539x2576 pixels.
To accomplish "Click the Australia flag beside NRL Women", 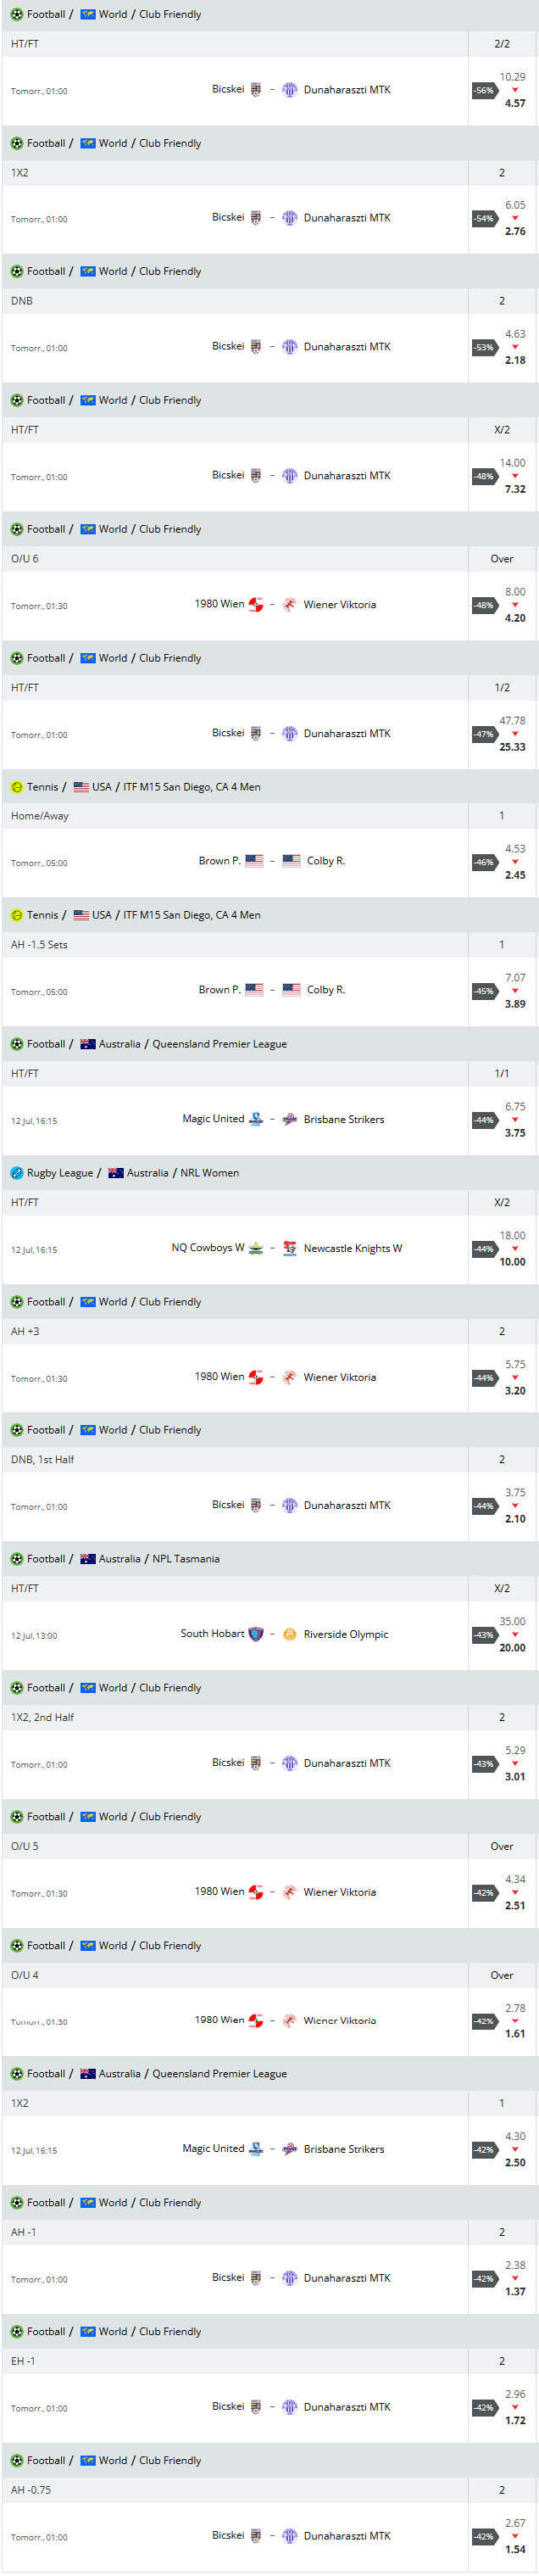I will (x=116, y=1173).
